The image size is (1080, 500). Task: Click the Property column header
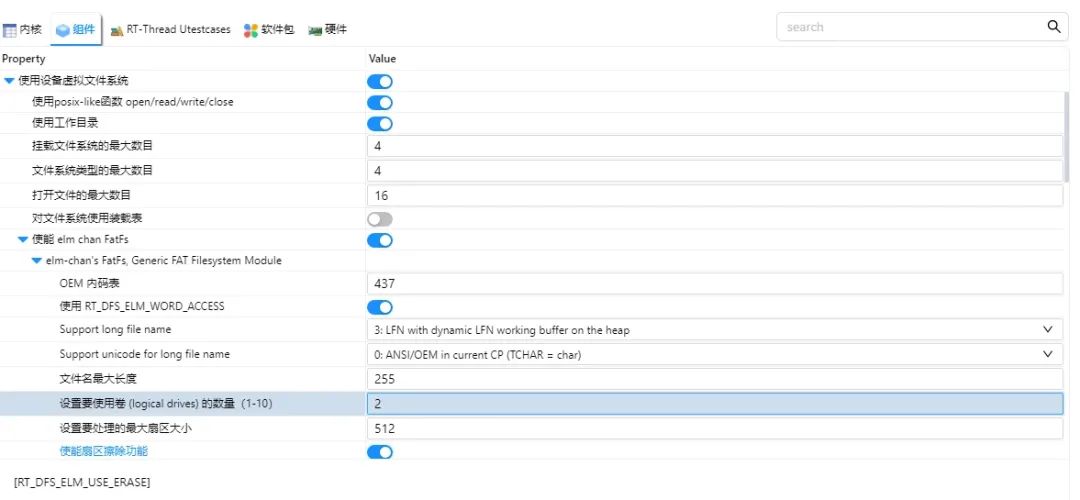pos(23,59)
